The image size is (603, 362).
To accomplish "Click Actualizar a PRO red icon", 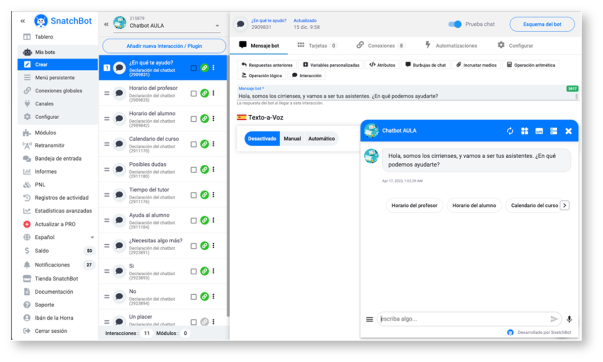I will (x=27, y=224).
